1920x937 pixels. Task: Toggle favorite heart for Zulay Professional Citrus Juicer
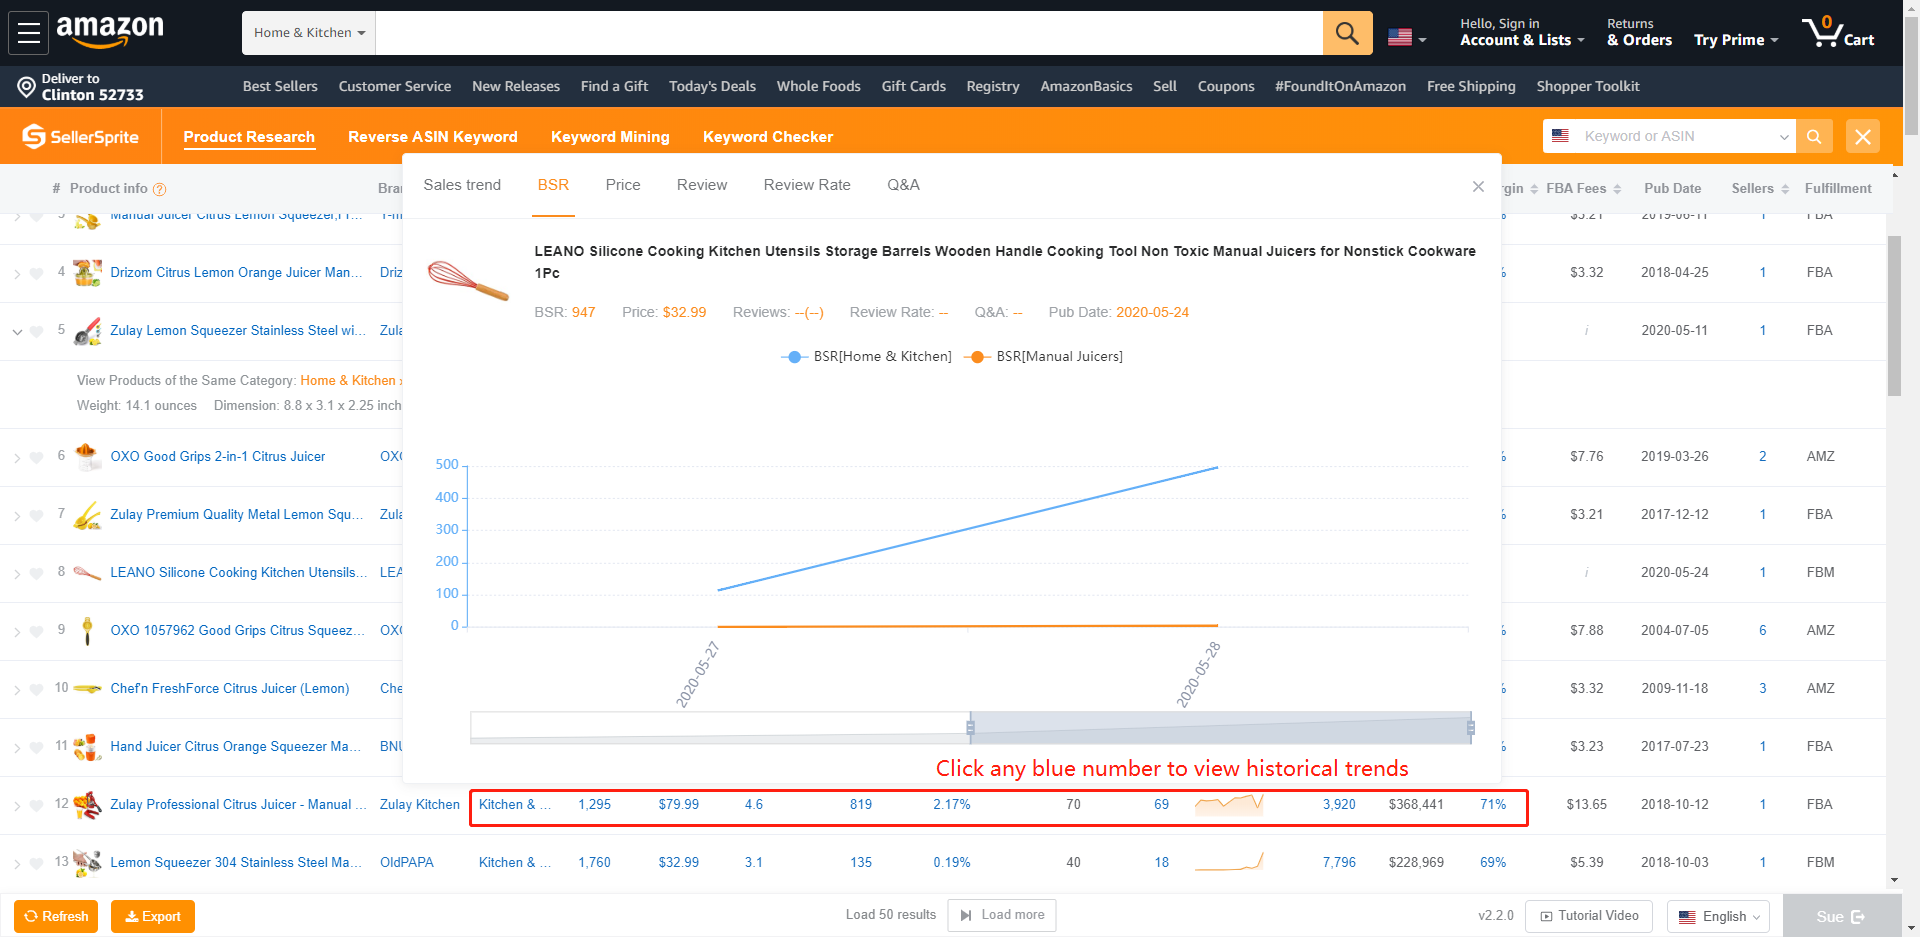click(x=37, y=805)
